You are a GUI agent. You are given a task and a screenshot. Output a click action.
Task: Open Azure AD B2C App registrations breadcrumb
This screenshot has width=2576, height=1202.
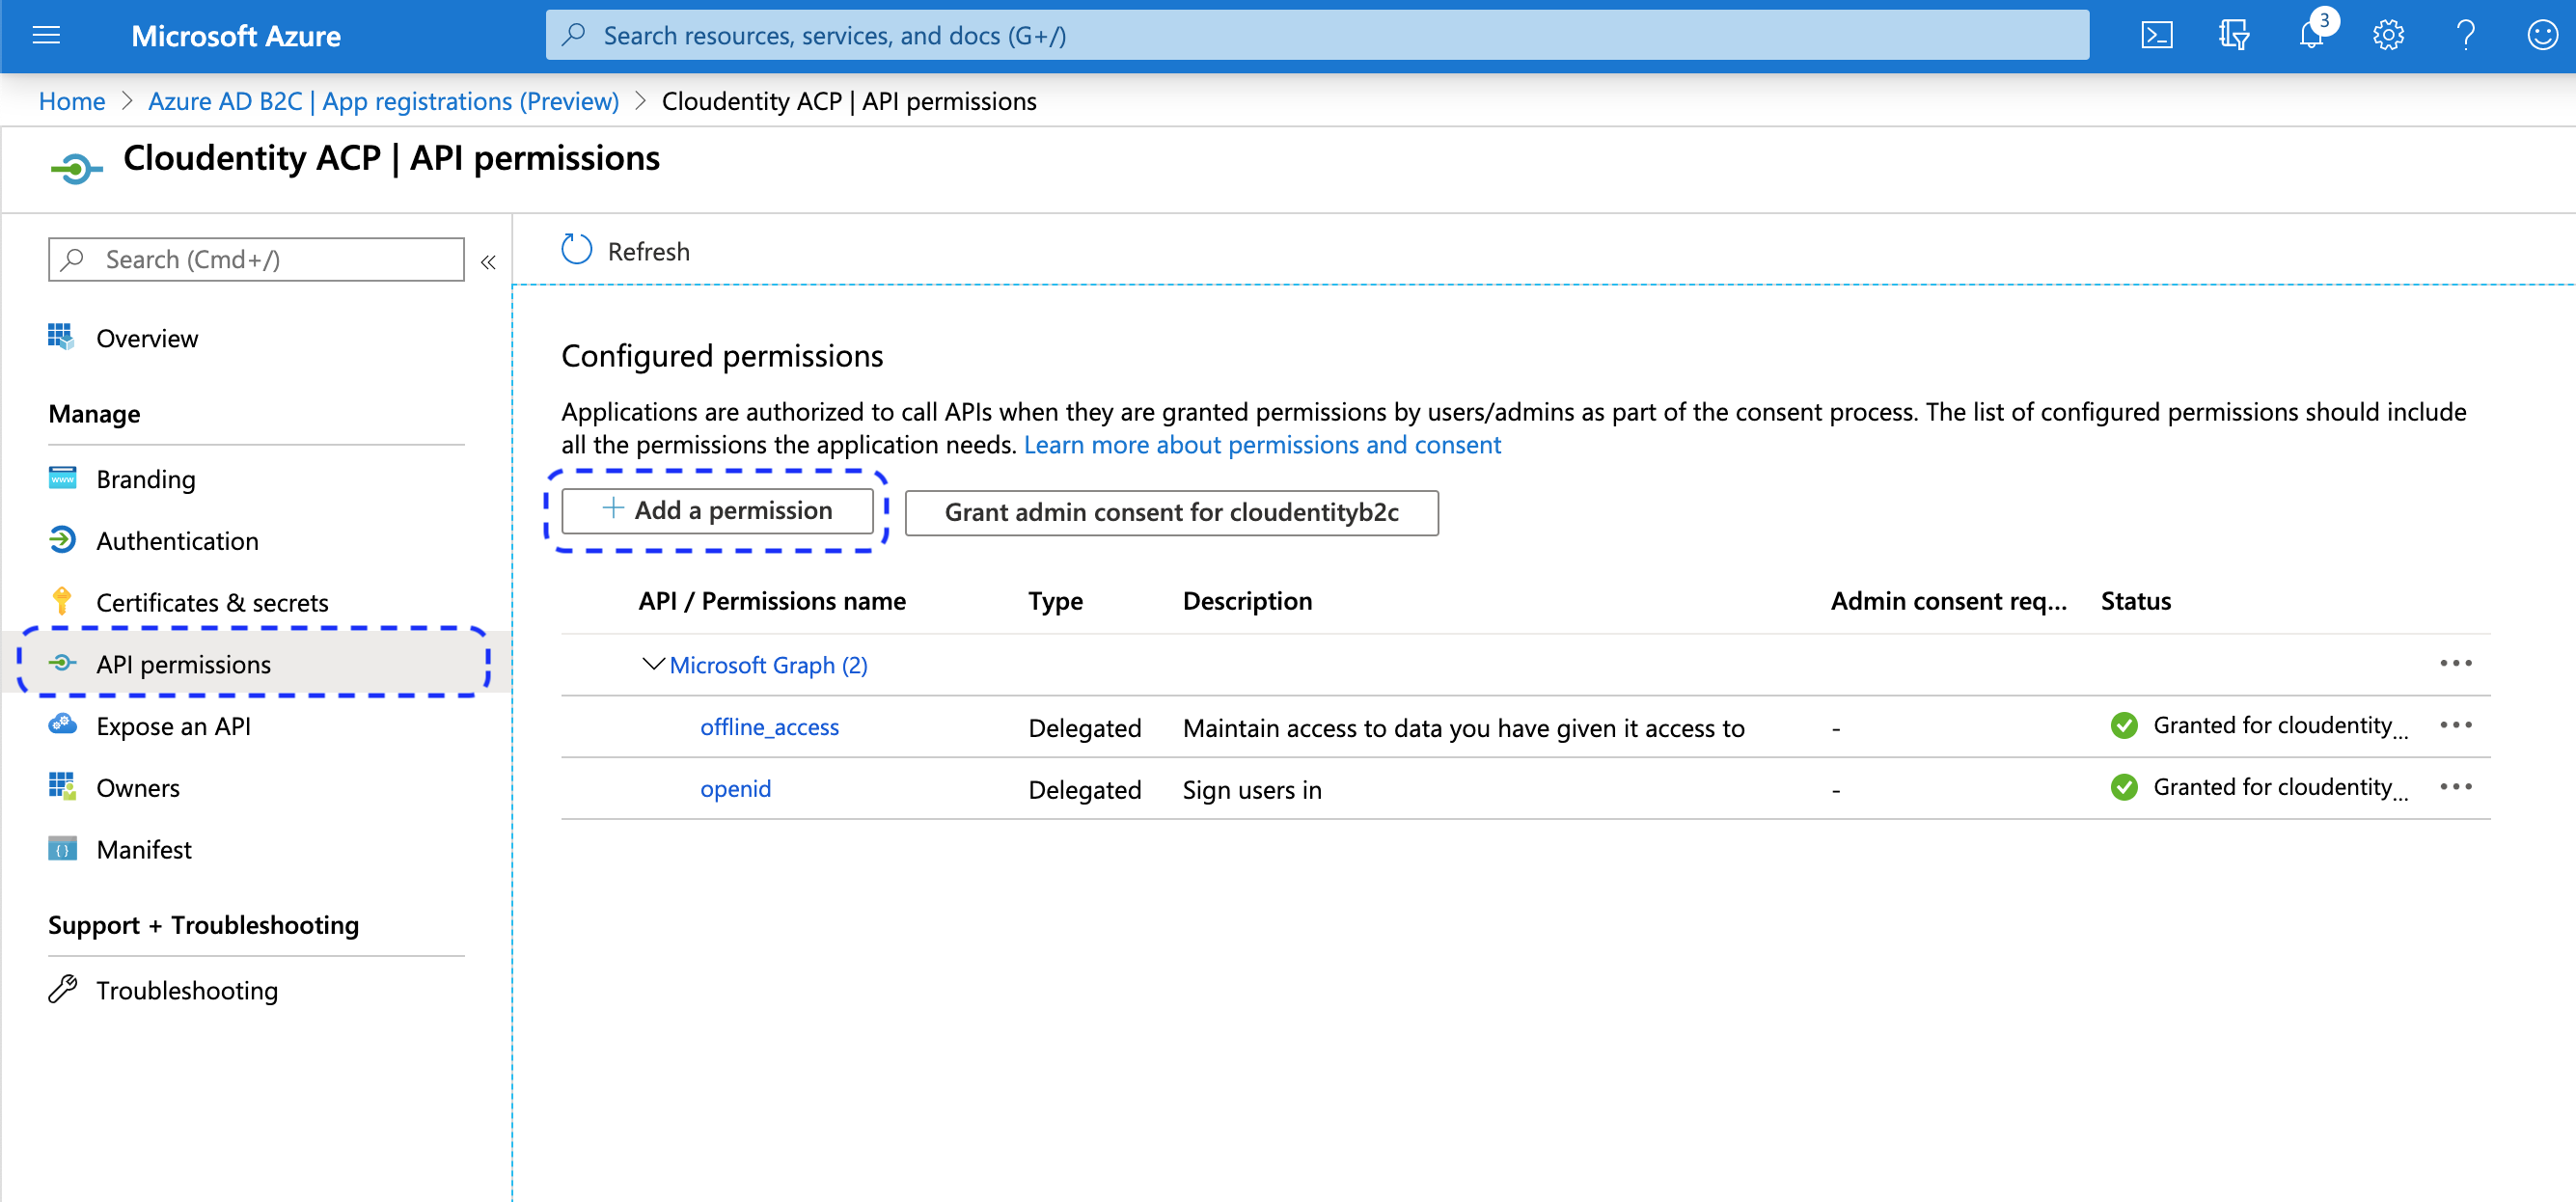coord(383,101)
